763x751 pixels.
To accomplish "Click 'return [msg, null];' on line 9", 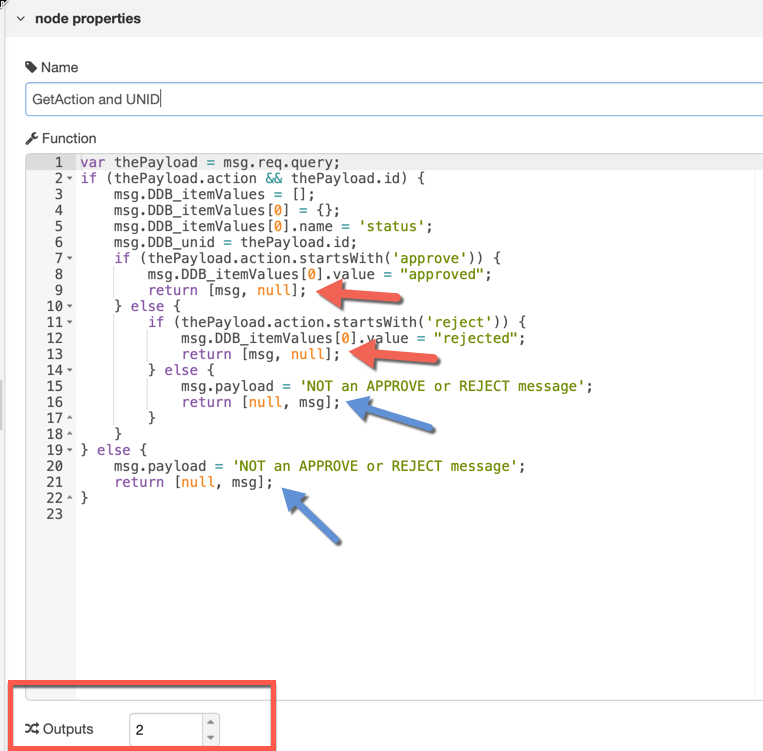I will coord(227,291).
